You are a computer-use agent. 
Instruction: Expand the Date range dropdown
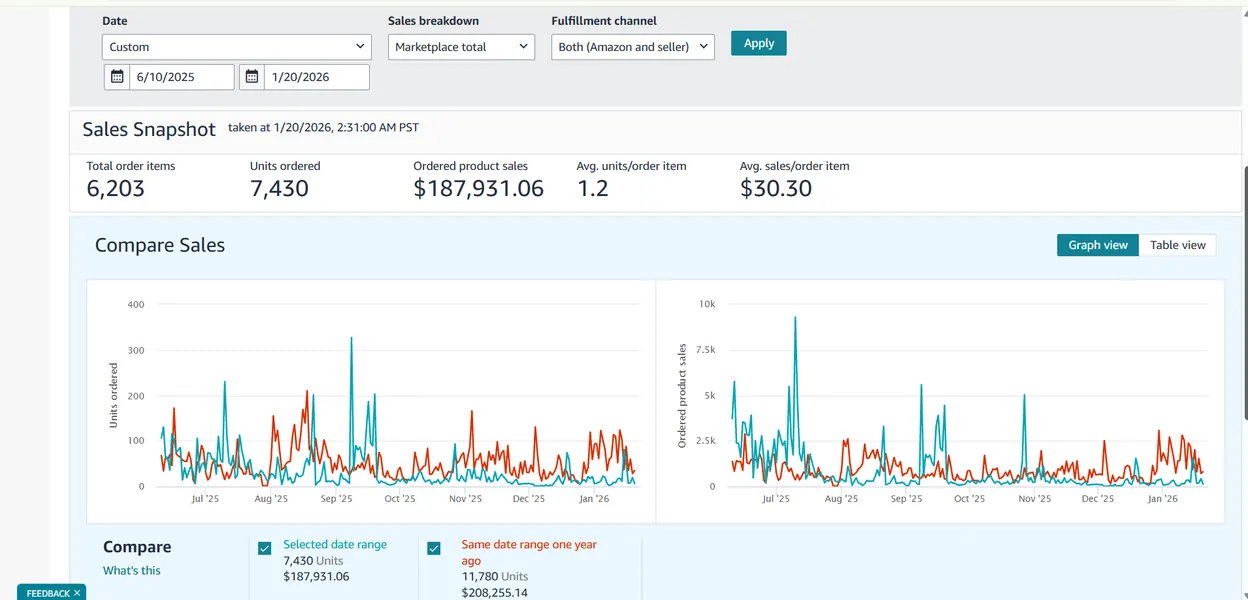(x=237, y=47)
